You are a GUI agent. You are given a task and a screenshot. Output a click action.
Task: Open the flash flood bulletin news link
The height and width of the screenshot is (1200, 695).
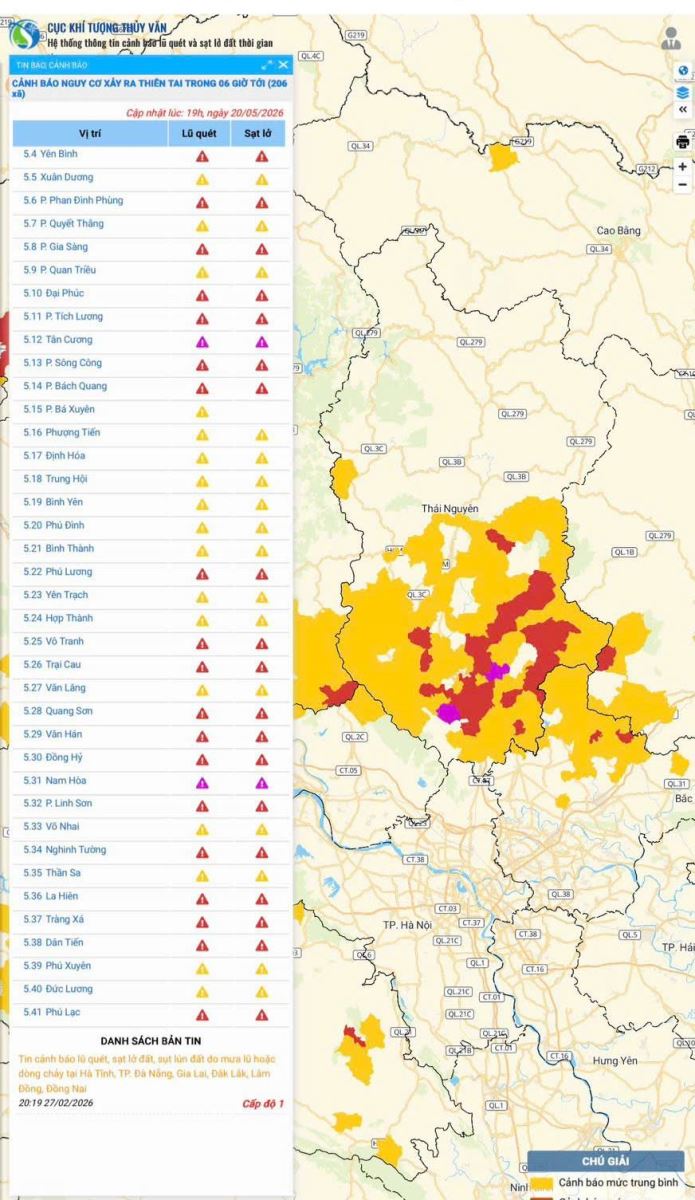[x=151, y=1073]
